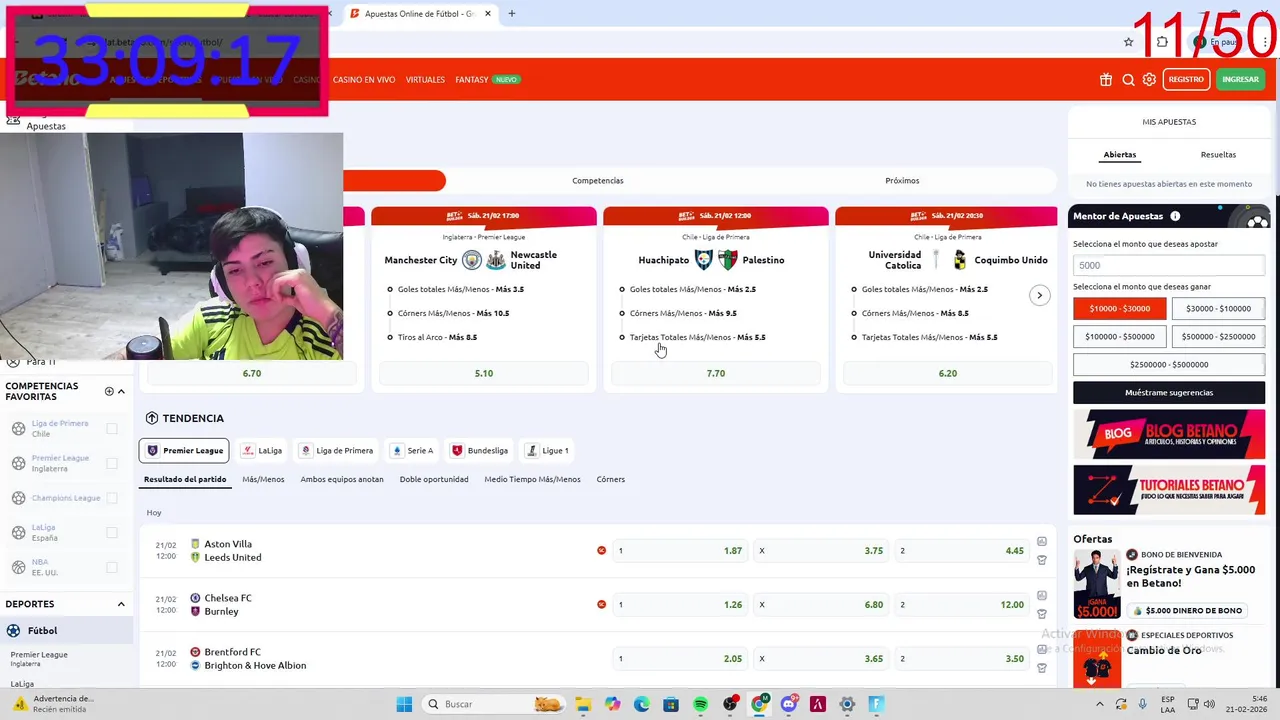This screenshot has width=1280, height=720.
Task: Open the Chrome three-dot menu
Action: click(1264, 42)
